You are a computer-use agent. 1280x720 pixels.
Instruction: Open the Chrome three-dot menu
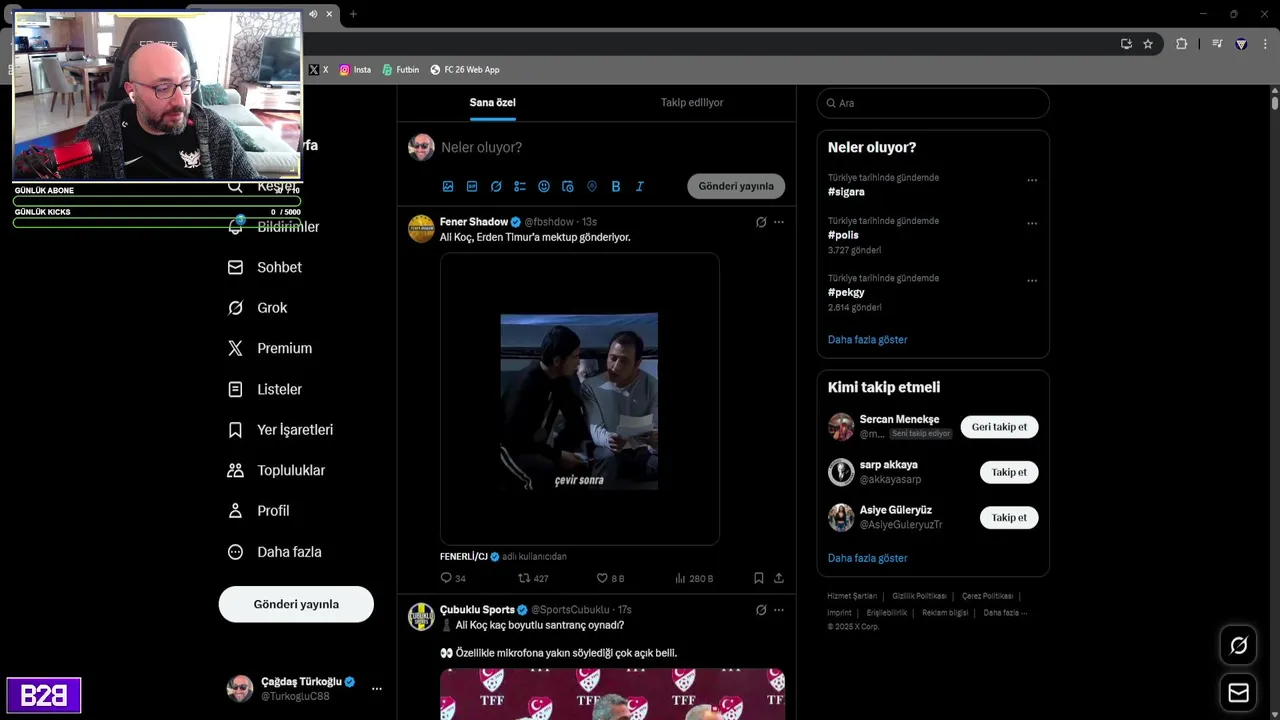[1266, 44]
